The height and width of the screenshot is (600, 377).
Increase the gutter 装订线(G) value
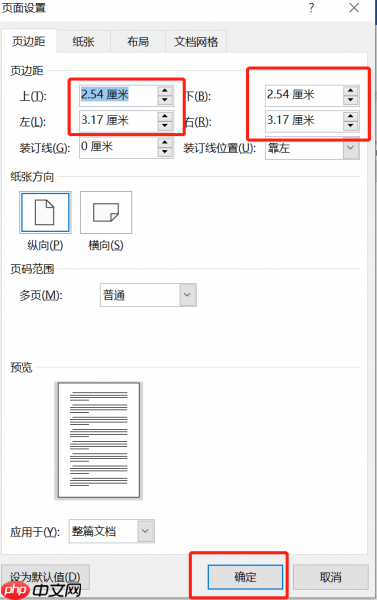coord(165,143)
